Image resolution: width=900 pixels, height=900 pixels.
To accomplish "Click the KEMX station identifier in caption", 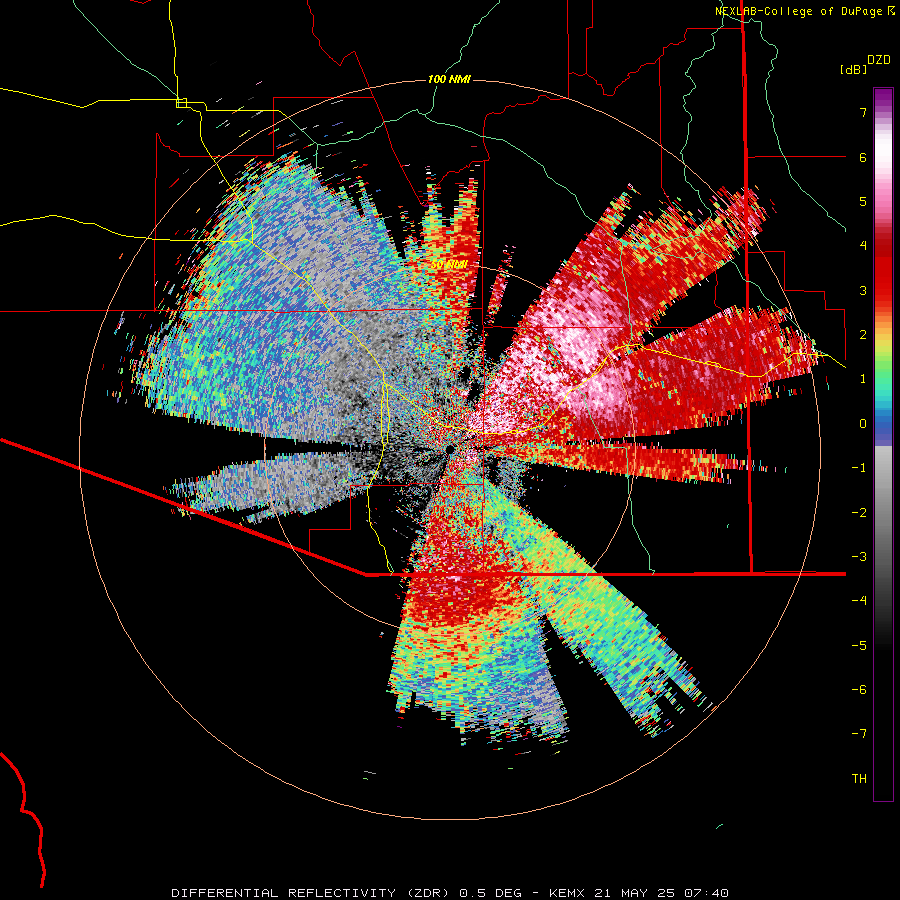I will pyautogui.click(x=566, y=893).
